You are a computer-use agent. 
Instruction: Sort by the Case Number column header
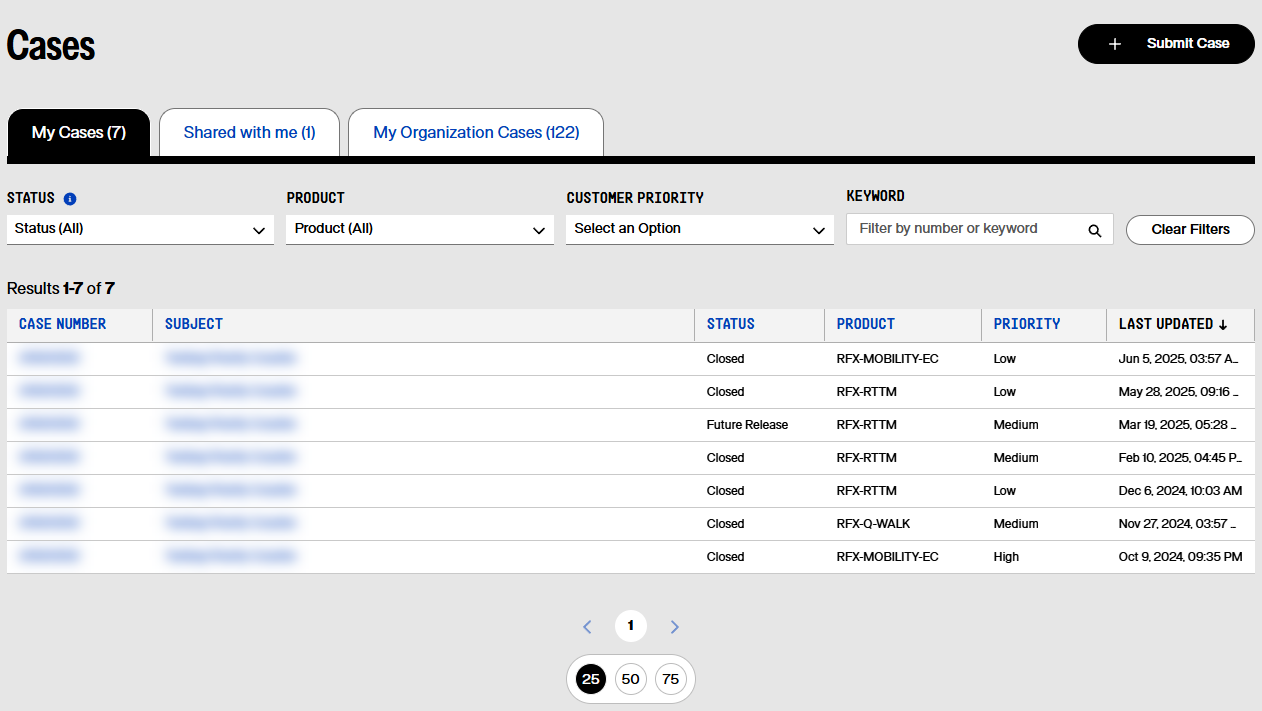63,324
